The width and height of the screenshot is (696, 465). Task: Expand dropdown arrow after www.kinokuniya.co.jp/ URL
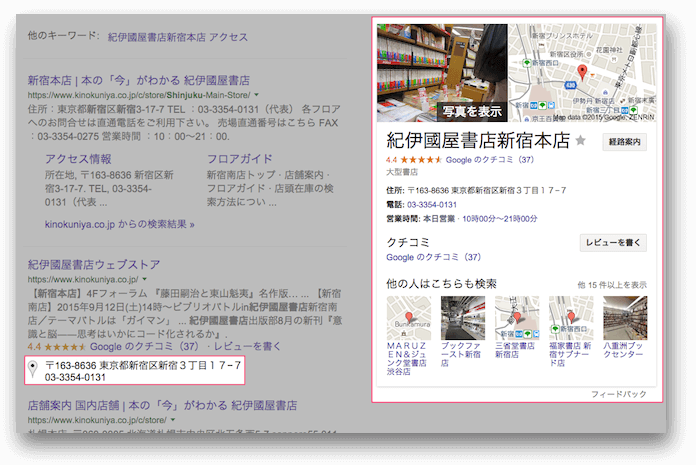point(144,279)
